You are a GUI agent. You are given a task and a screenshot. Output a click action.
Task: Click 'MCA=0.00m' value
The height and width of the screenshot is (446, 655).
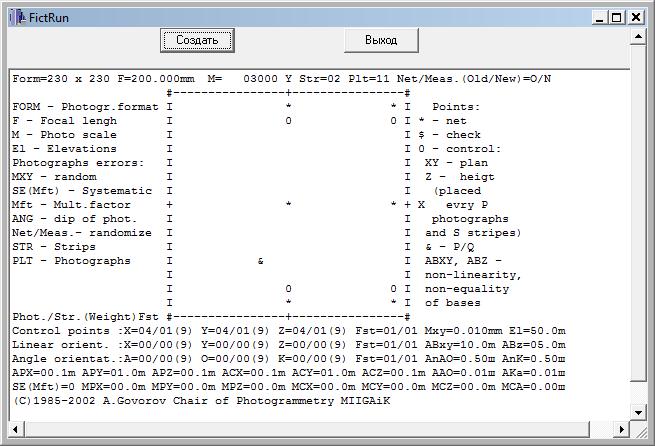tap(533, 387)
